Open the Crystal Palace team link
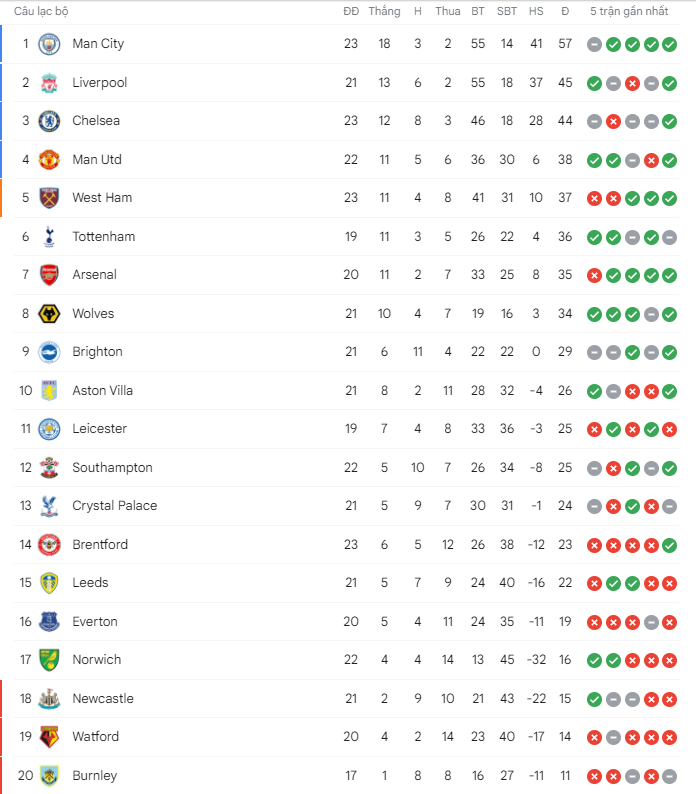The image size is (696, 794). [114, 505]
